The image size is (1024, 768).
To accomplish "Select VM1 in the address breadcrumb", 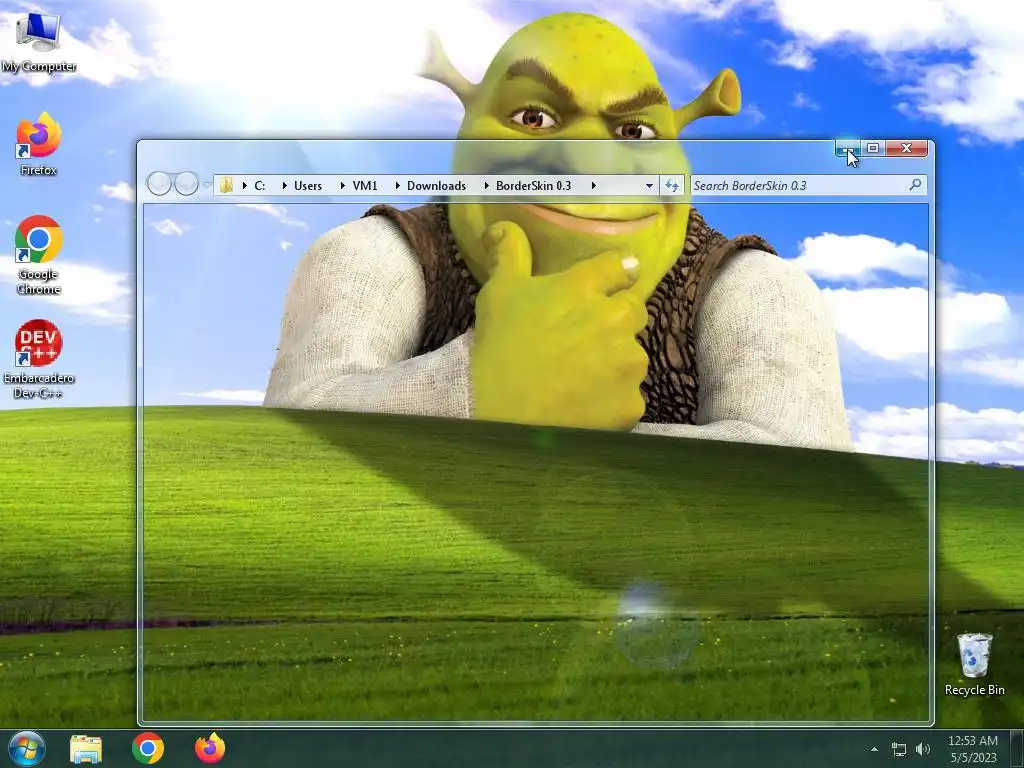I will pos(364,185).
